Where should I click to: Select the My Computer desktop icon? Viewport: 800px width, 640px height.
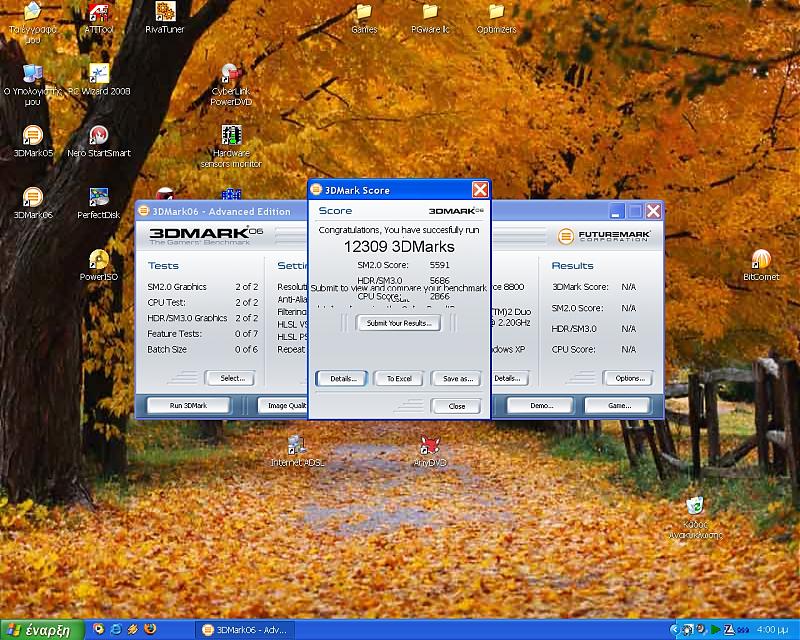(33, 84)
